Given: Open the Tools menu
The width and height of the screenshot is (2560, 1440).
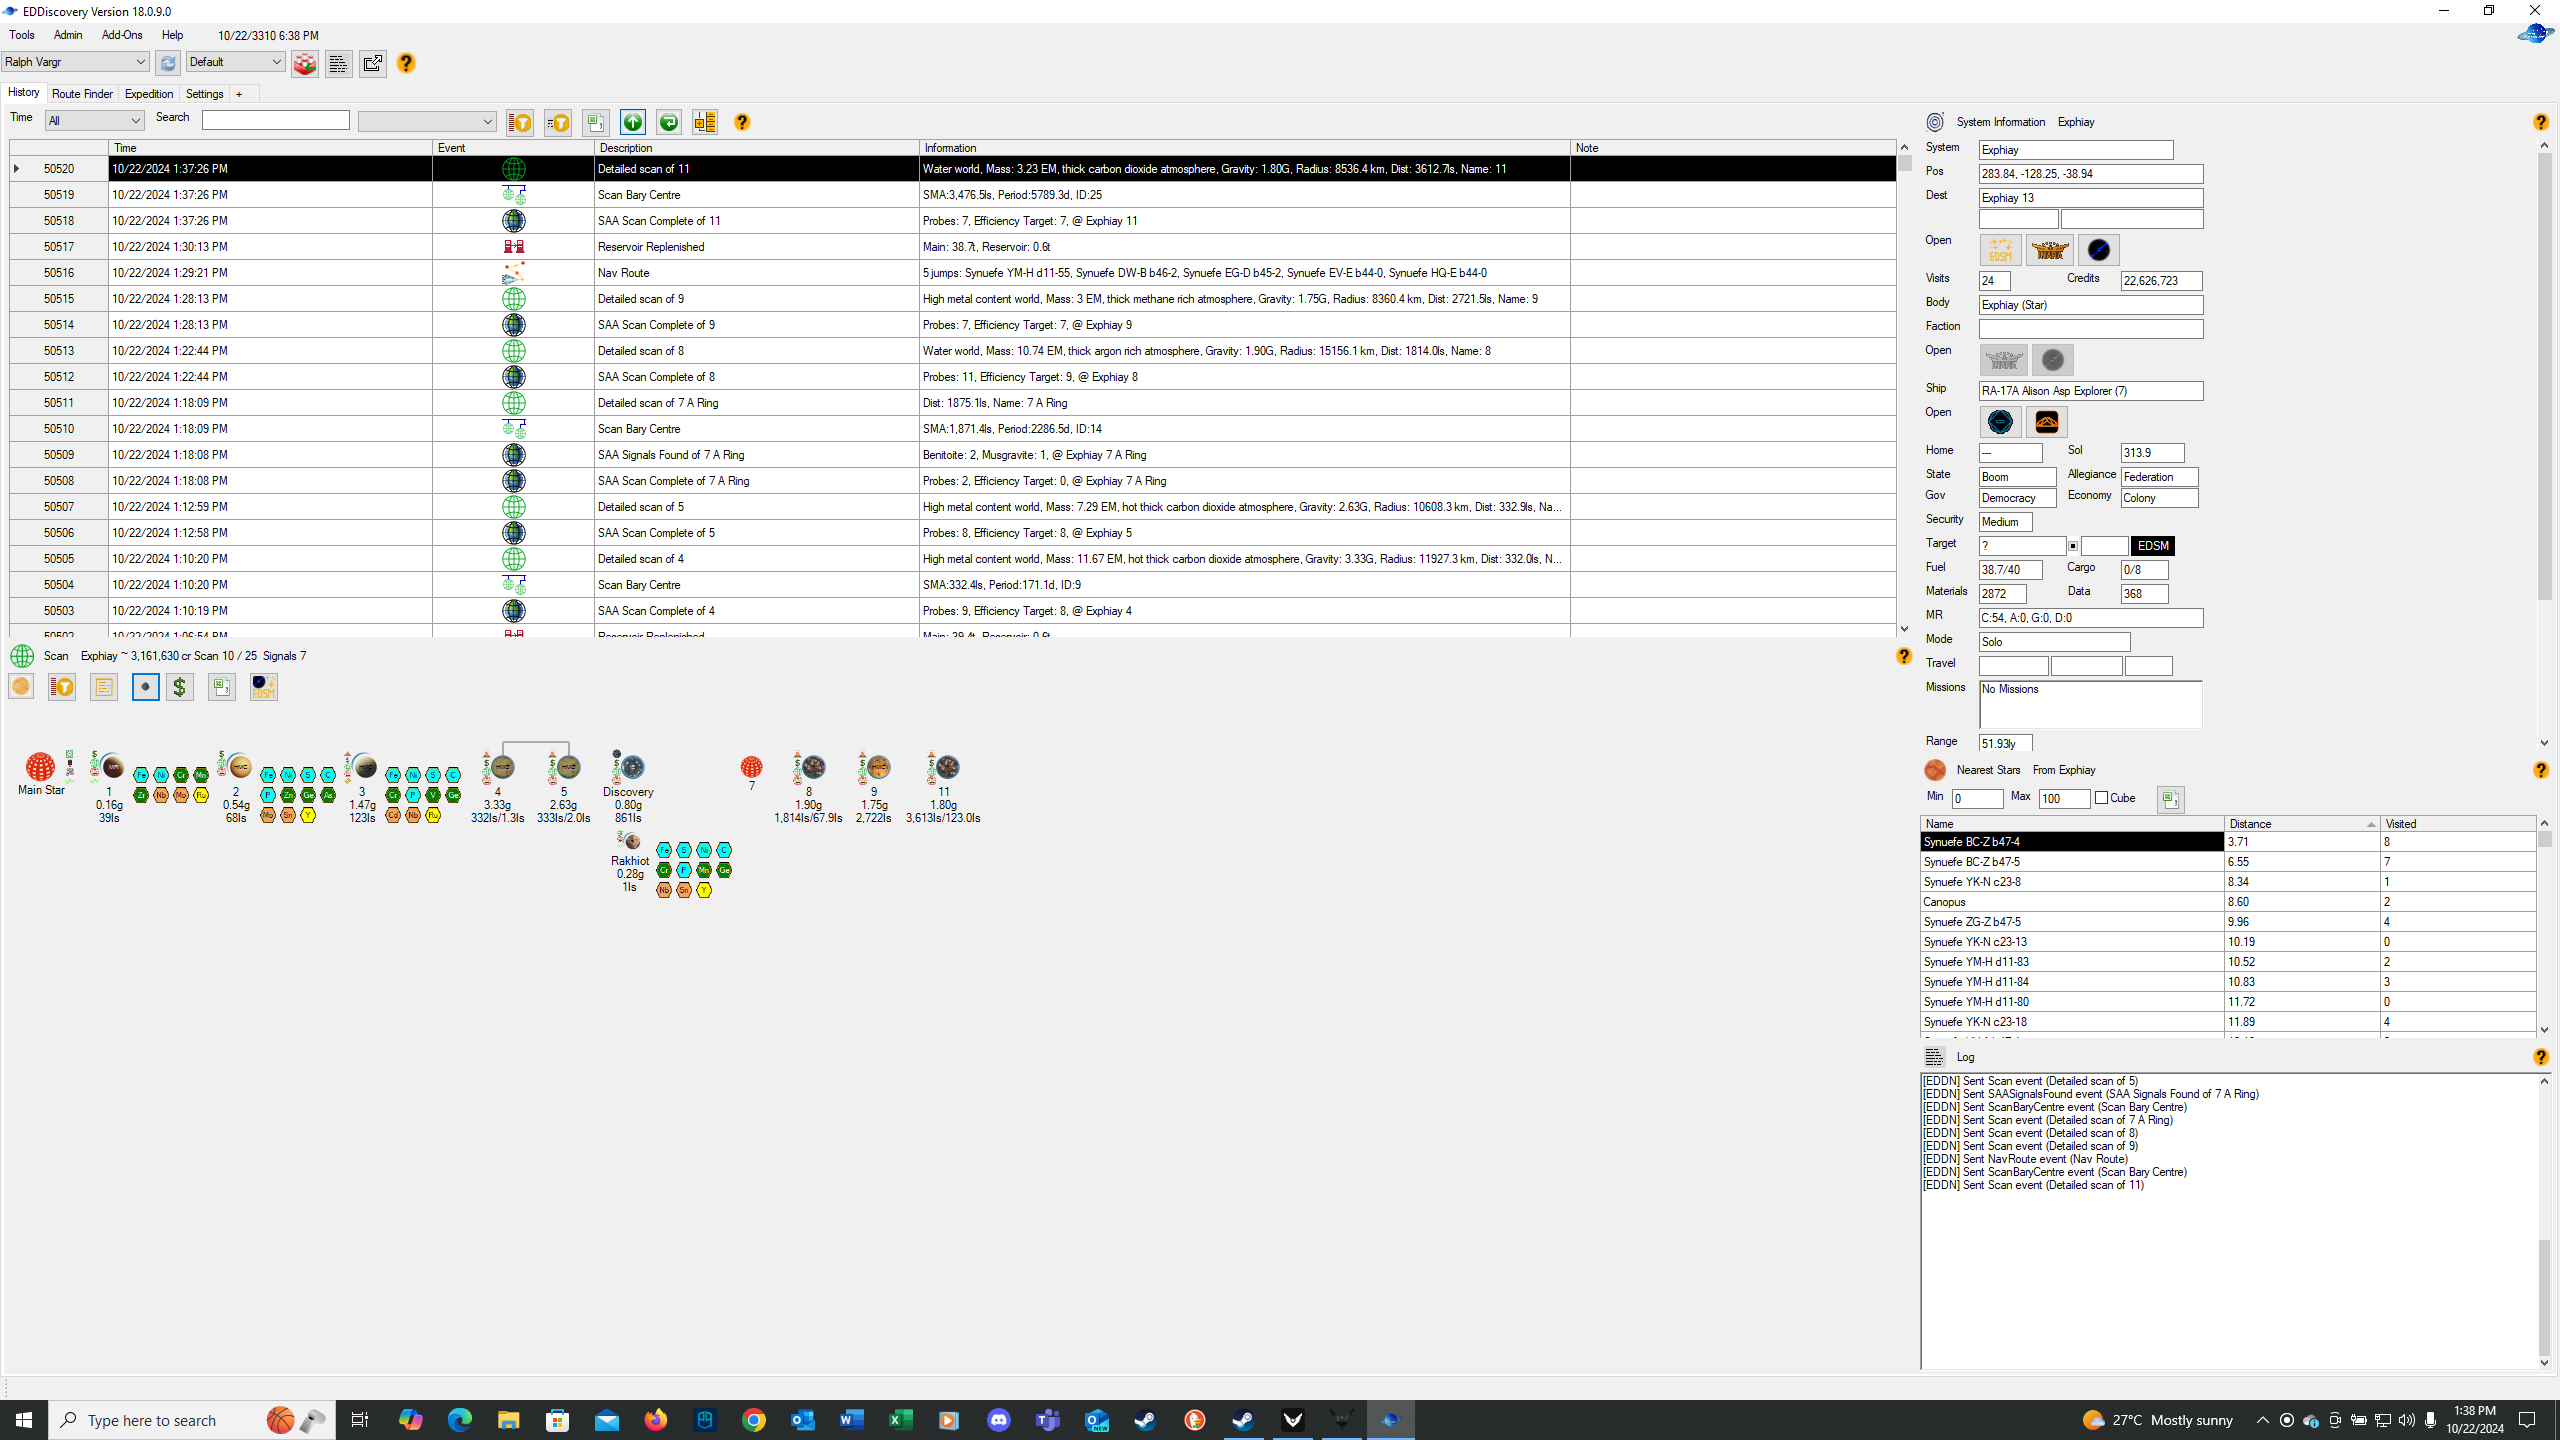Looking at the screenshot, I should coord(22,35).
